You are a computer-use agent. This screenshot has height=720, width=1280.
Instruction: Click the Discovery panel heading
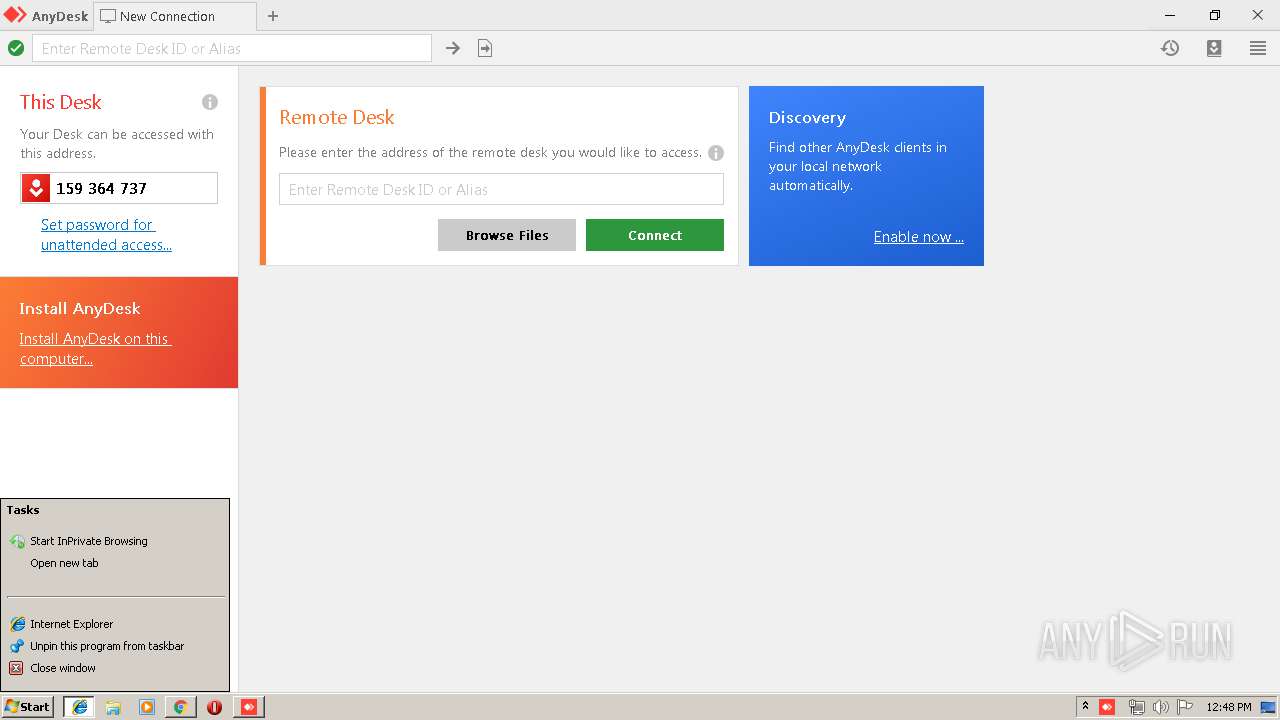coord(807,118)
